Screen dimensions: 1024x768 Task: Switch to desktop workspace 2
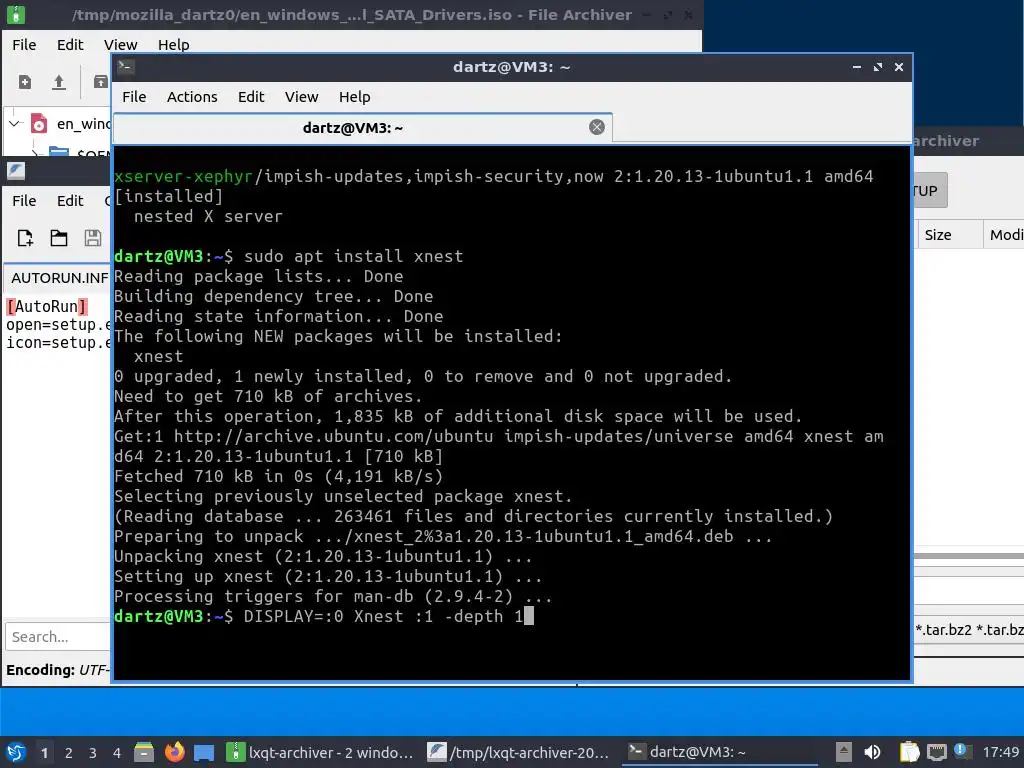pyautogui.click(x=69, y=753)
